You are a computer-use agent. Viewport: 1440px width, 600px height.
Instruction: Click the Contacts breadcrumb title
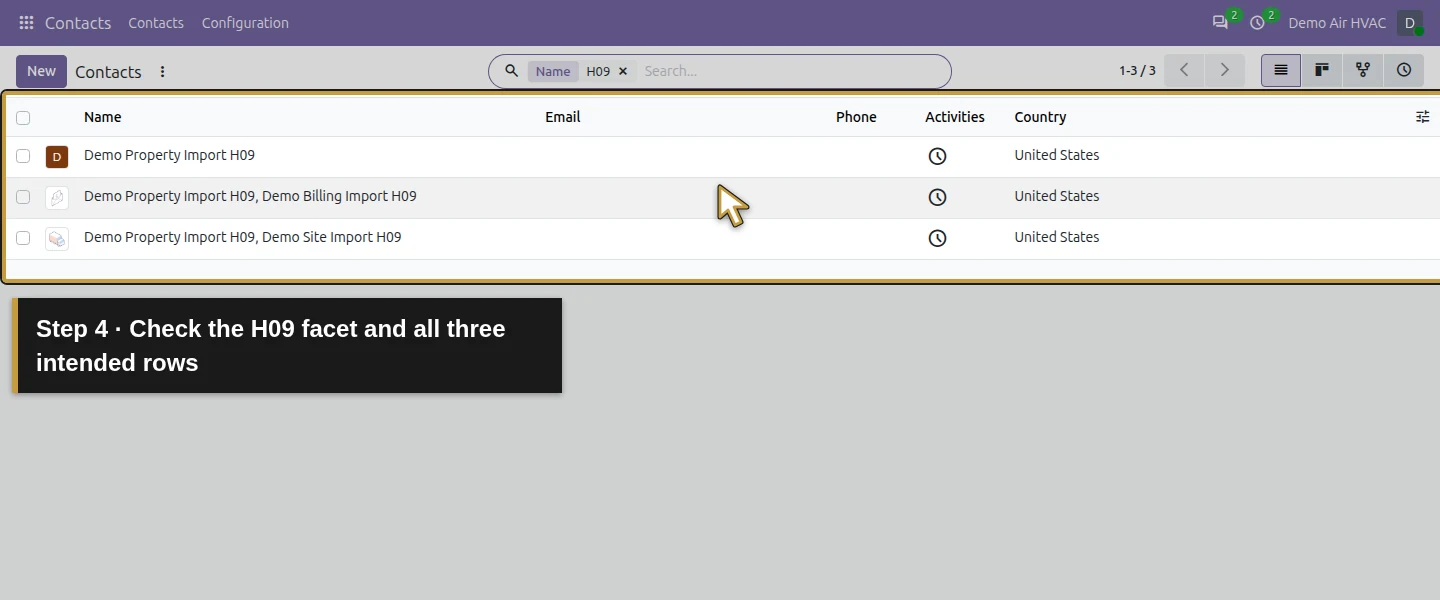(x=108, y=72)
